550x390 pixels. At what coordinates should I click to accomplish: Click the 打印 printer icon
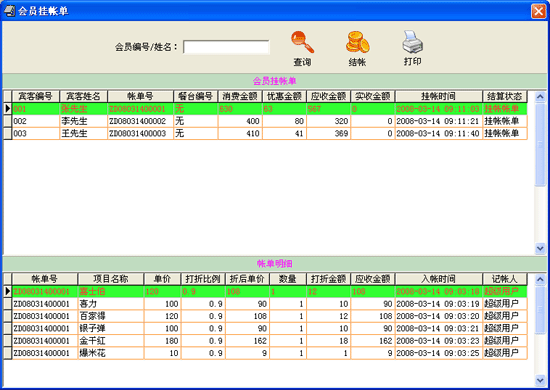pyautogui.click(x=412, y=42)
